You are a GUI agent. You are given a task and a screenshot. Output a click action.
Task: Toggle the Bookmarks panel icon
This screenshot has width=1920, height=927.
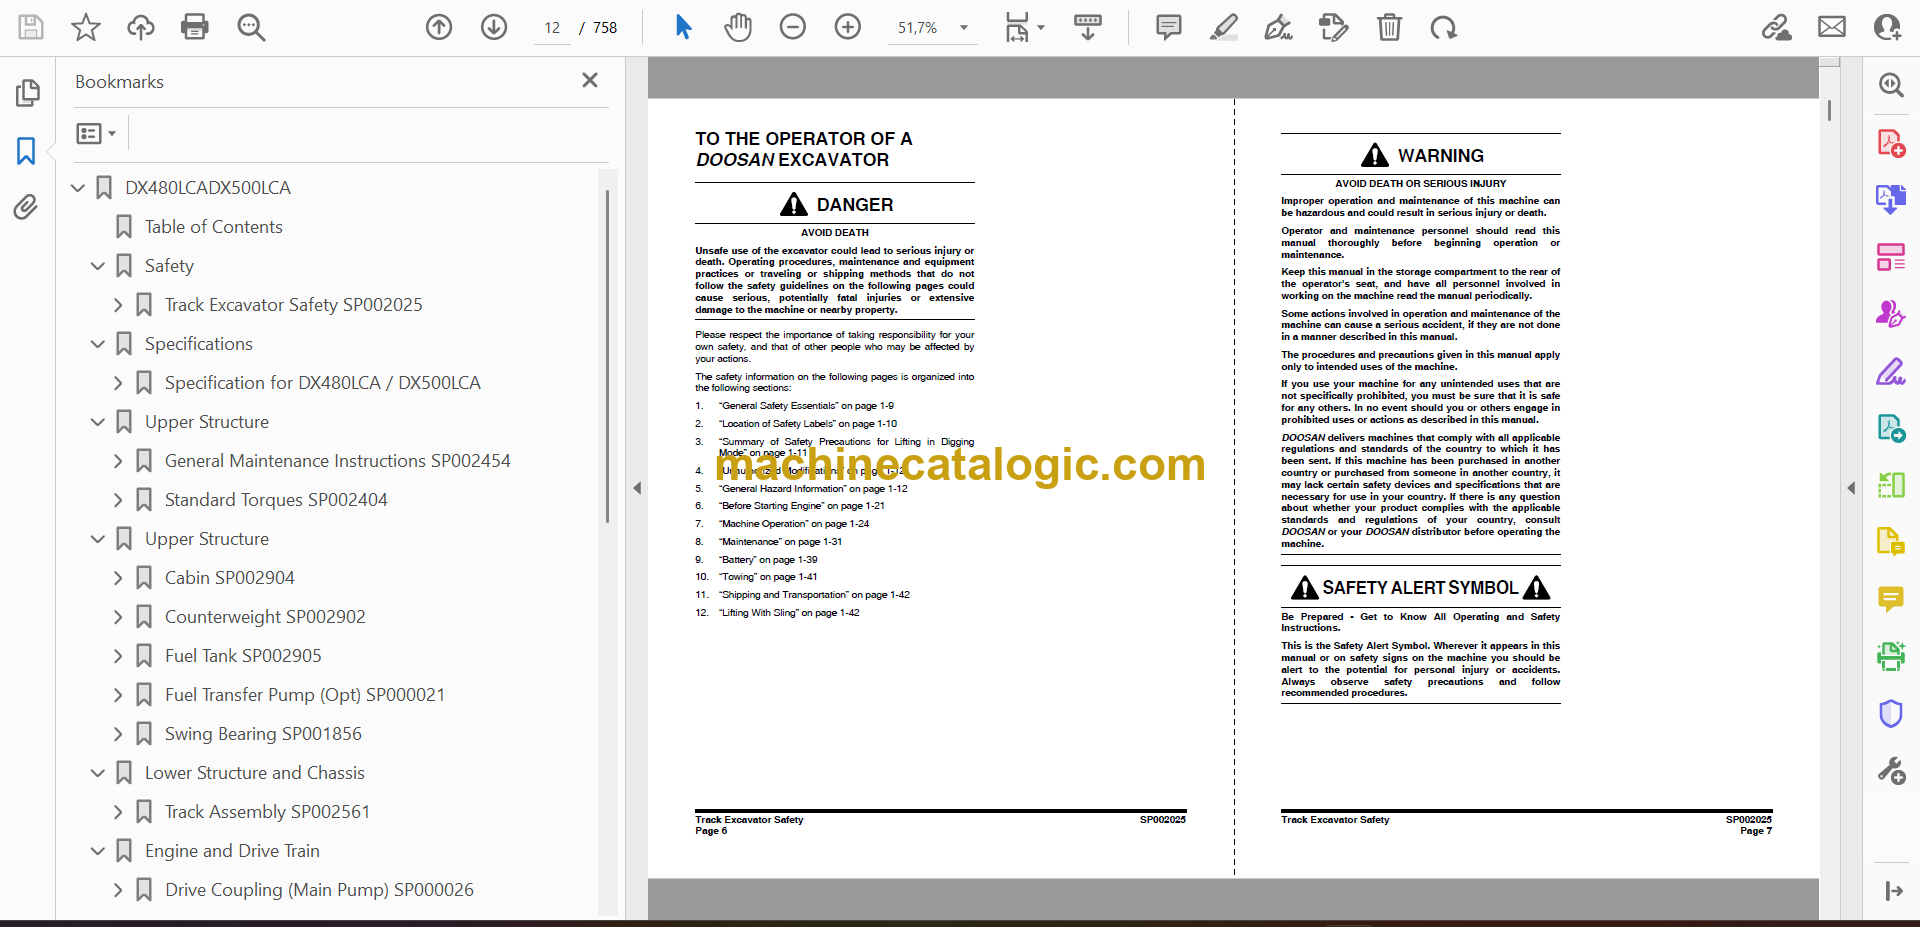point(26,151)
